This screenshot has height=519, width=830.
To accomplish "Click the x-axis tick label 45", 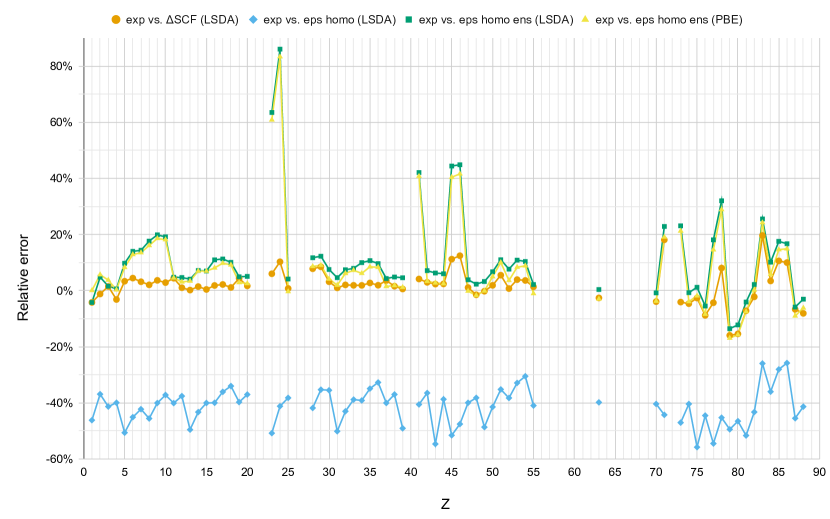I will (x=452, y=472).
